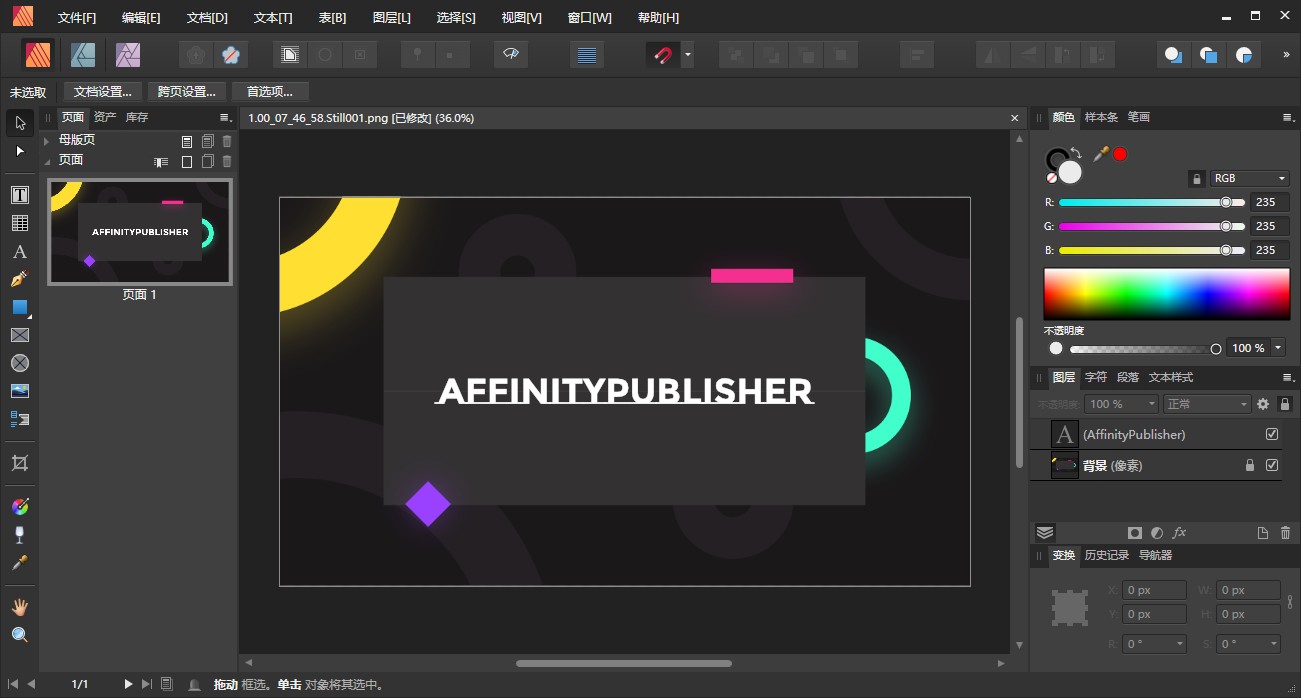Switch to the 历史记录 tab
This screenshot has width=1301, height=698.
pos(1107,555)
